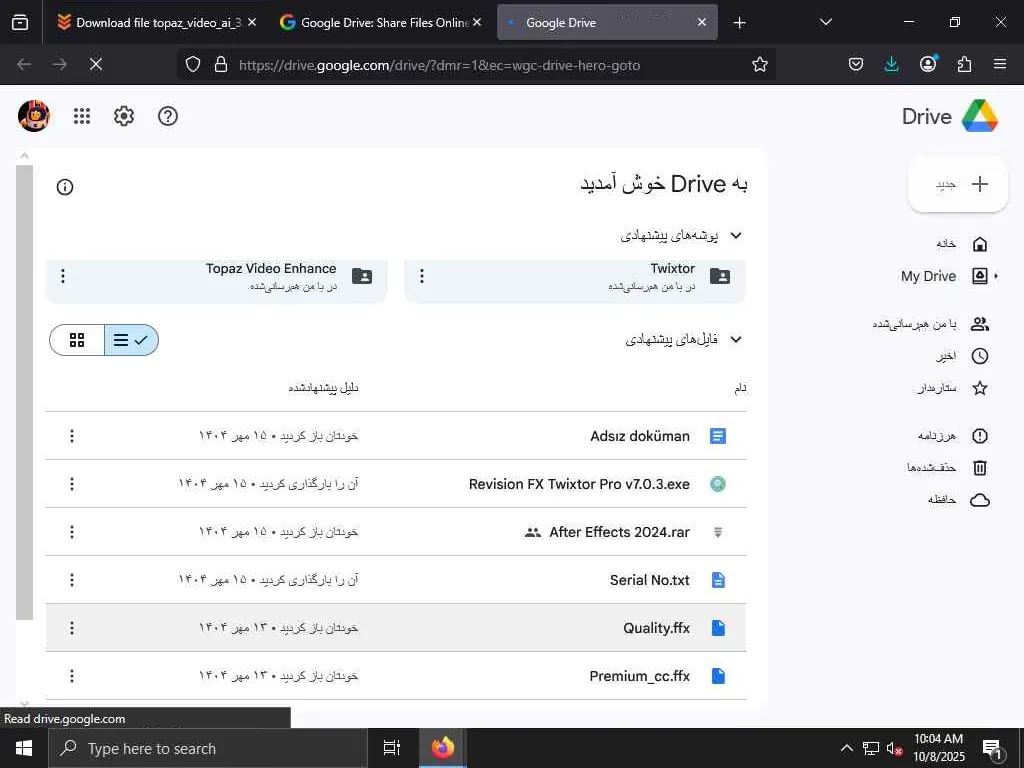Close the Download file topaz_video_ai tab

[252, 23]
